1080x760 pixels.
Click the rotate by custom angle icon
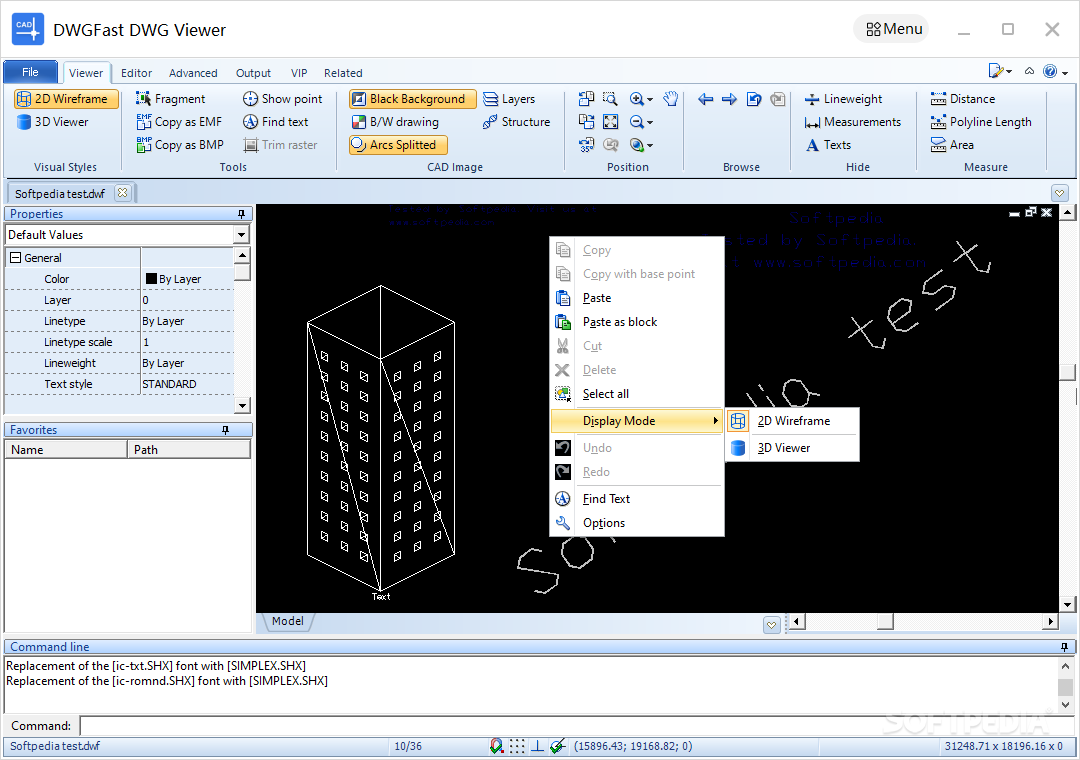586,145
